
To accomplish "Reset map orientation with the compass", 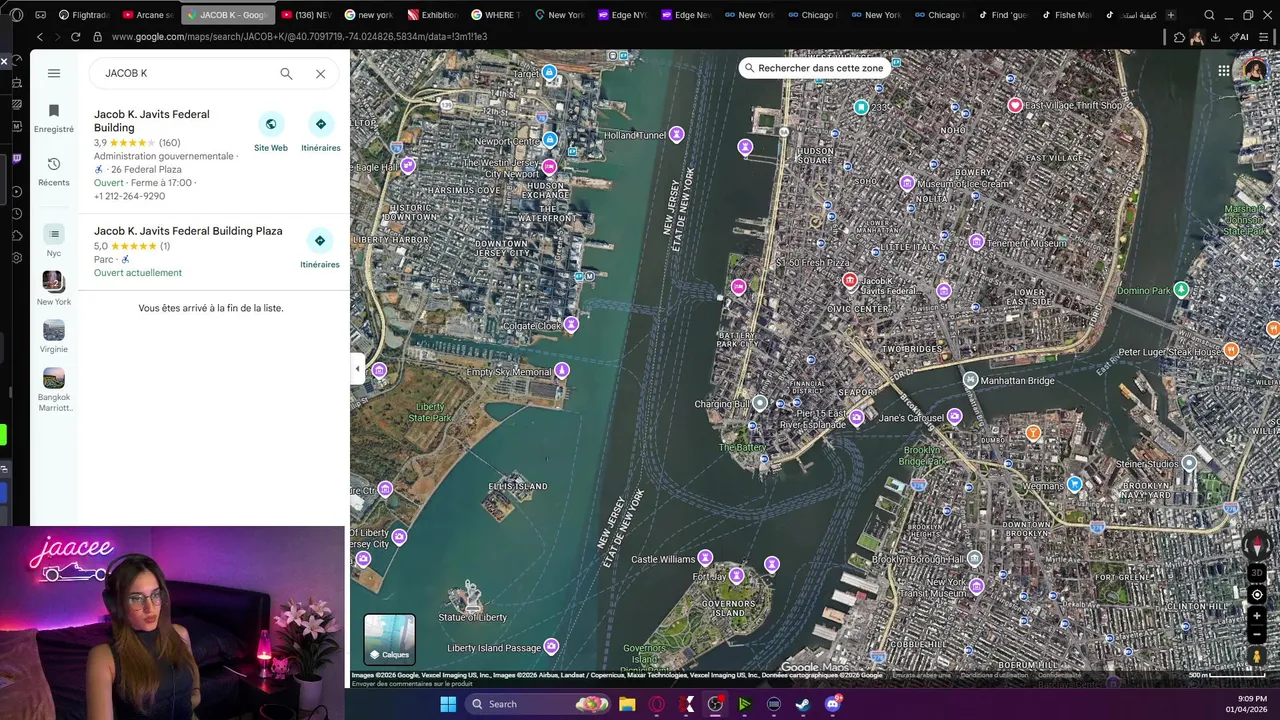I will pyautogui.click(x=1257, y=546).
